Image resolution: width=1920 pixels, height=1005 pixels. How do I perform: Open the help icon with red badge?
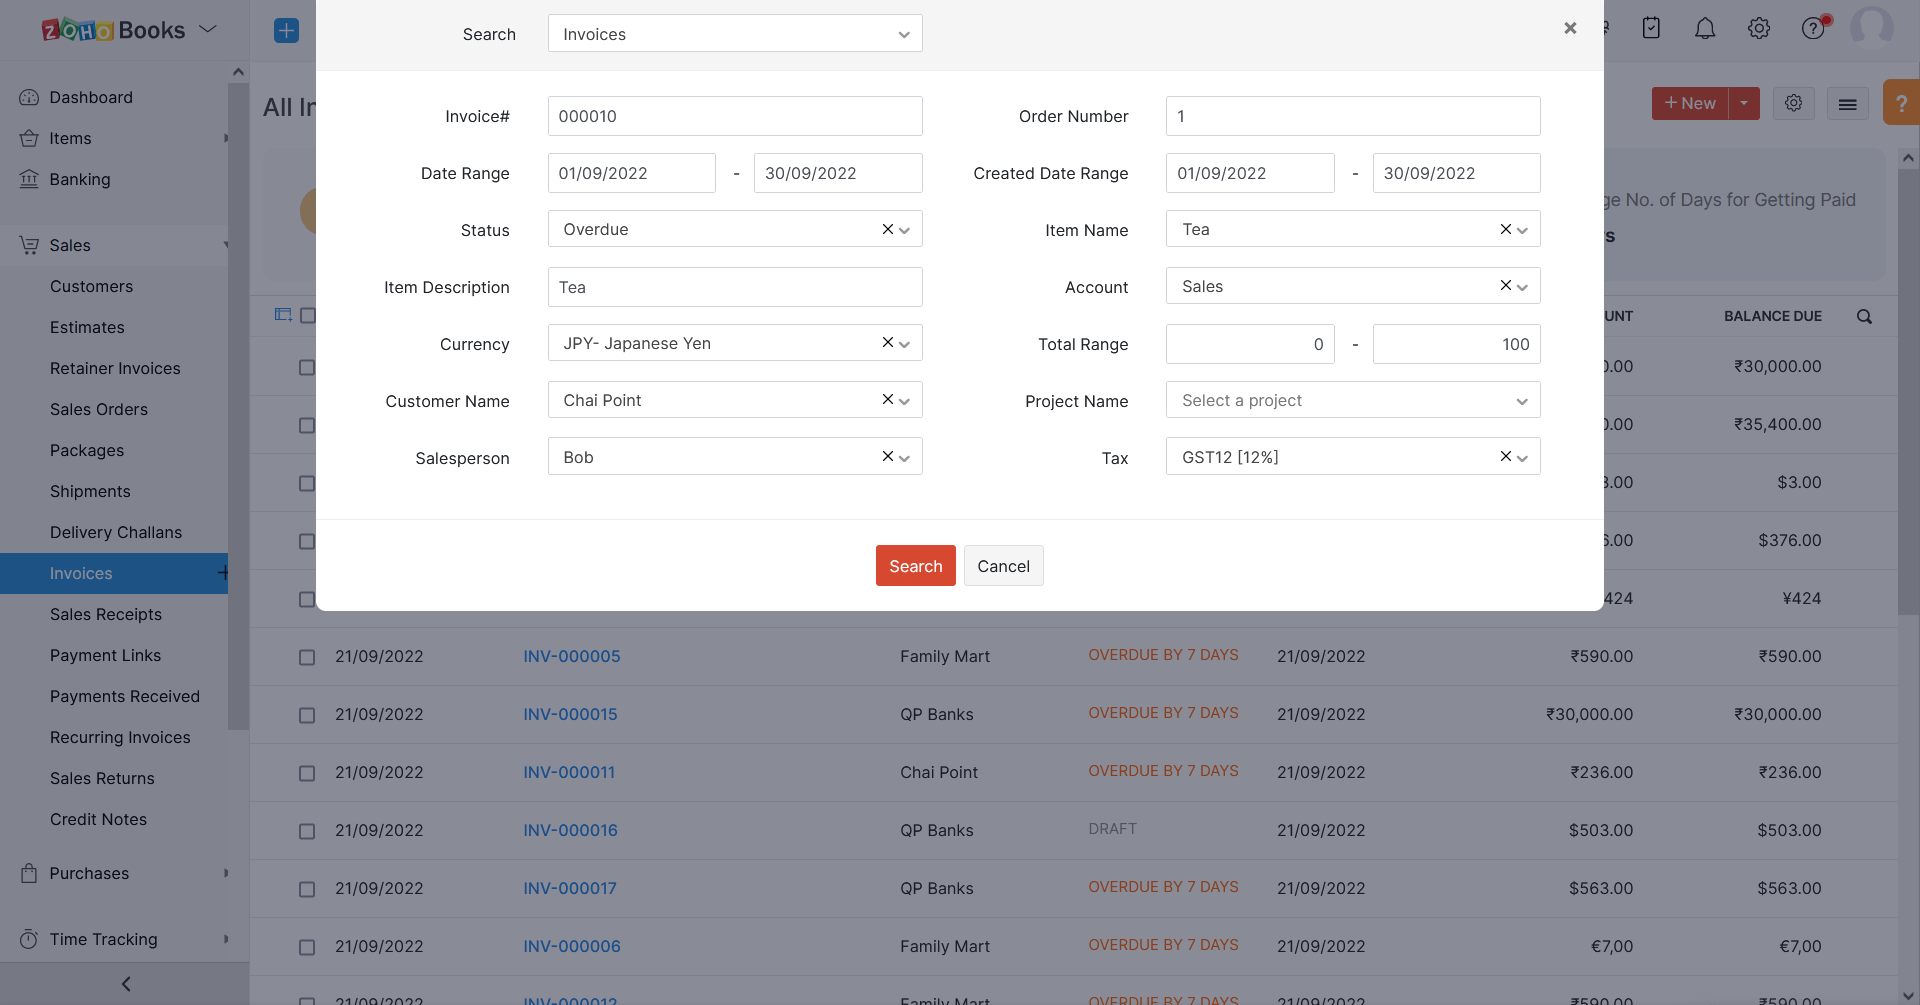tap(1813, 28)
